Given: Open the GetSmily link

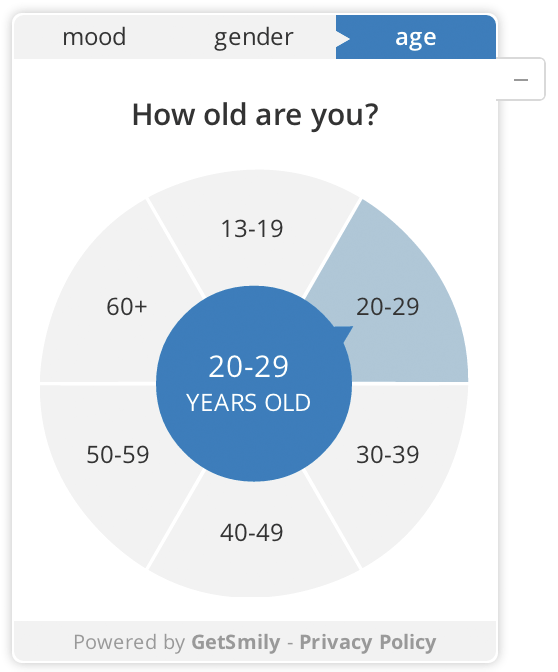Looking at the screenshot, I should click(236, 642).
